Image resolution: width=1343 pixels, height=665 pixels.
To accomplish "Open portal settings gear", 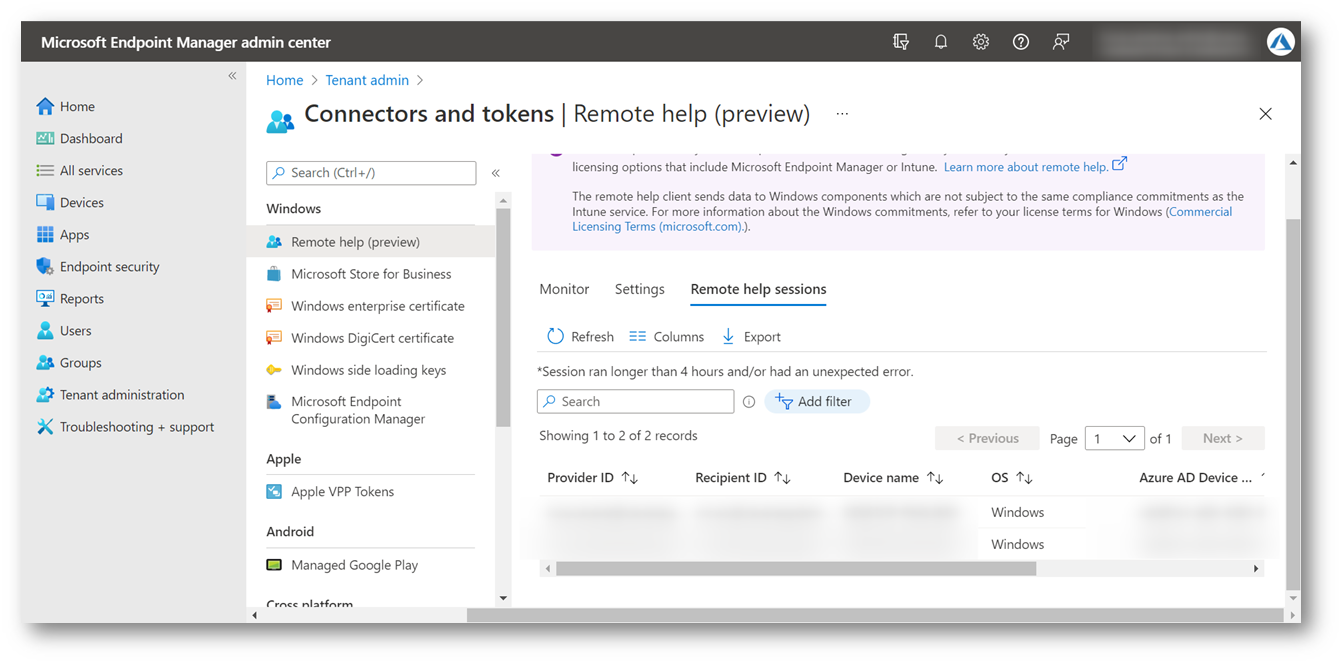I will (x=981, y=42).
